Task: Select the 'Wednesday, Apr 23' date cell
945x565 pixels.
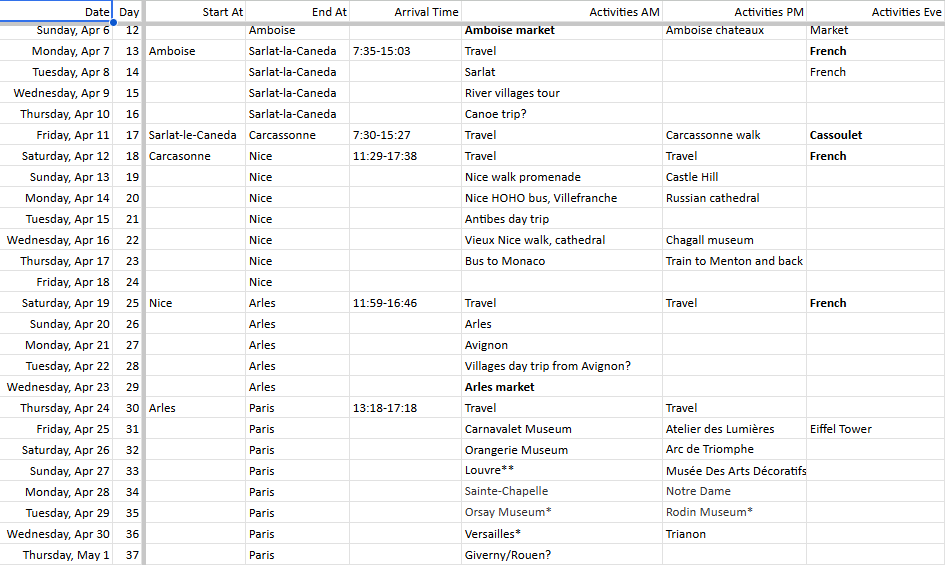Action: [56, 387]
